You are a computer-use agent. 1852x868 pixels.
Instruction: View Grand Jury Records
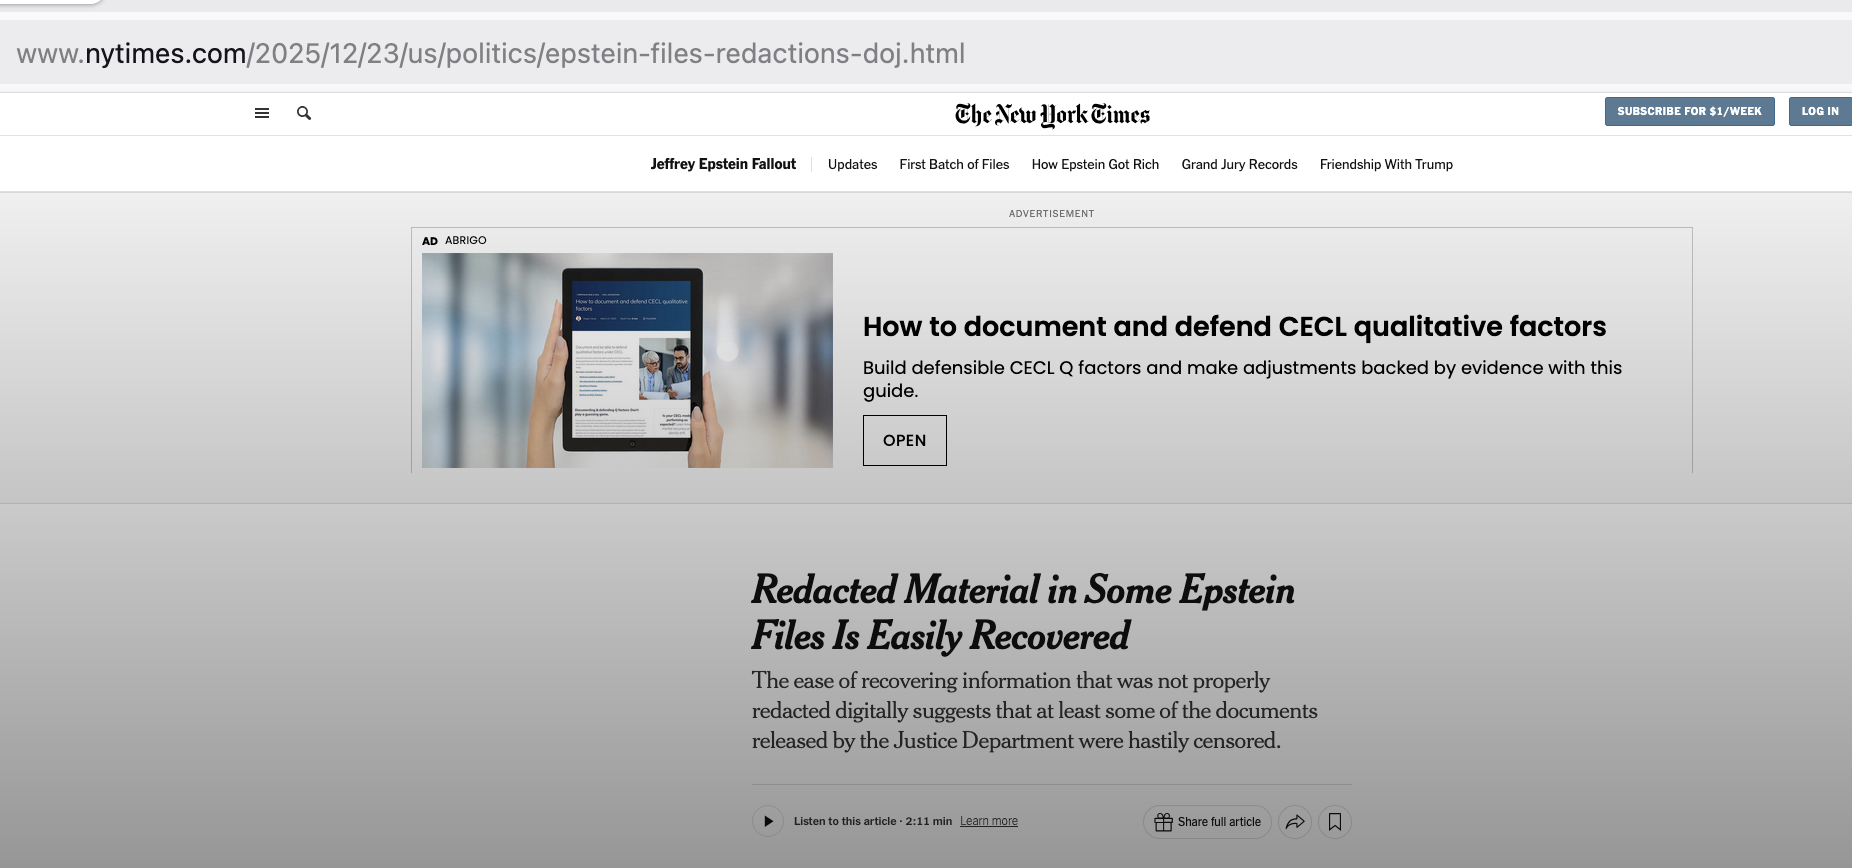[1239, 165]
